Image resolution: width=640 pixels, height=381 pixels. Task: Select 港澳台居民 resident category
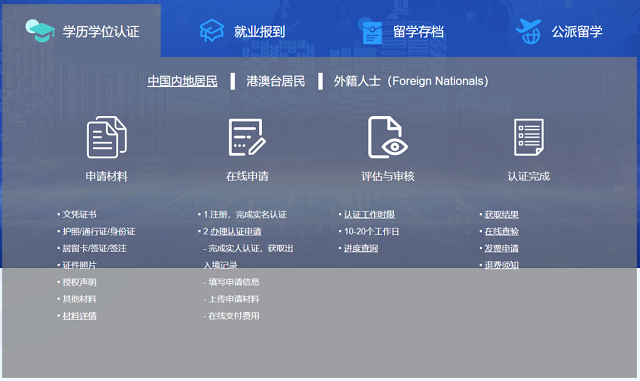[276, 81]
